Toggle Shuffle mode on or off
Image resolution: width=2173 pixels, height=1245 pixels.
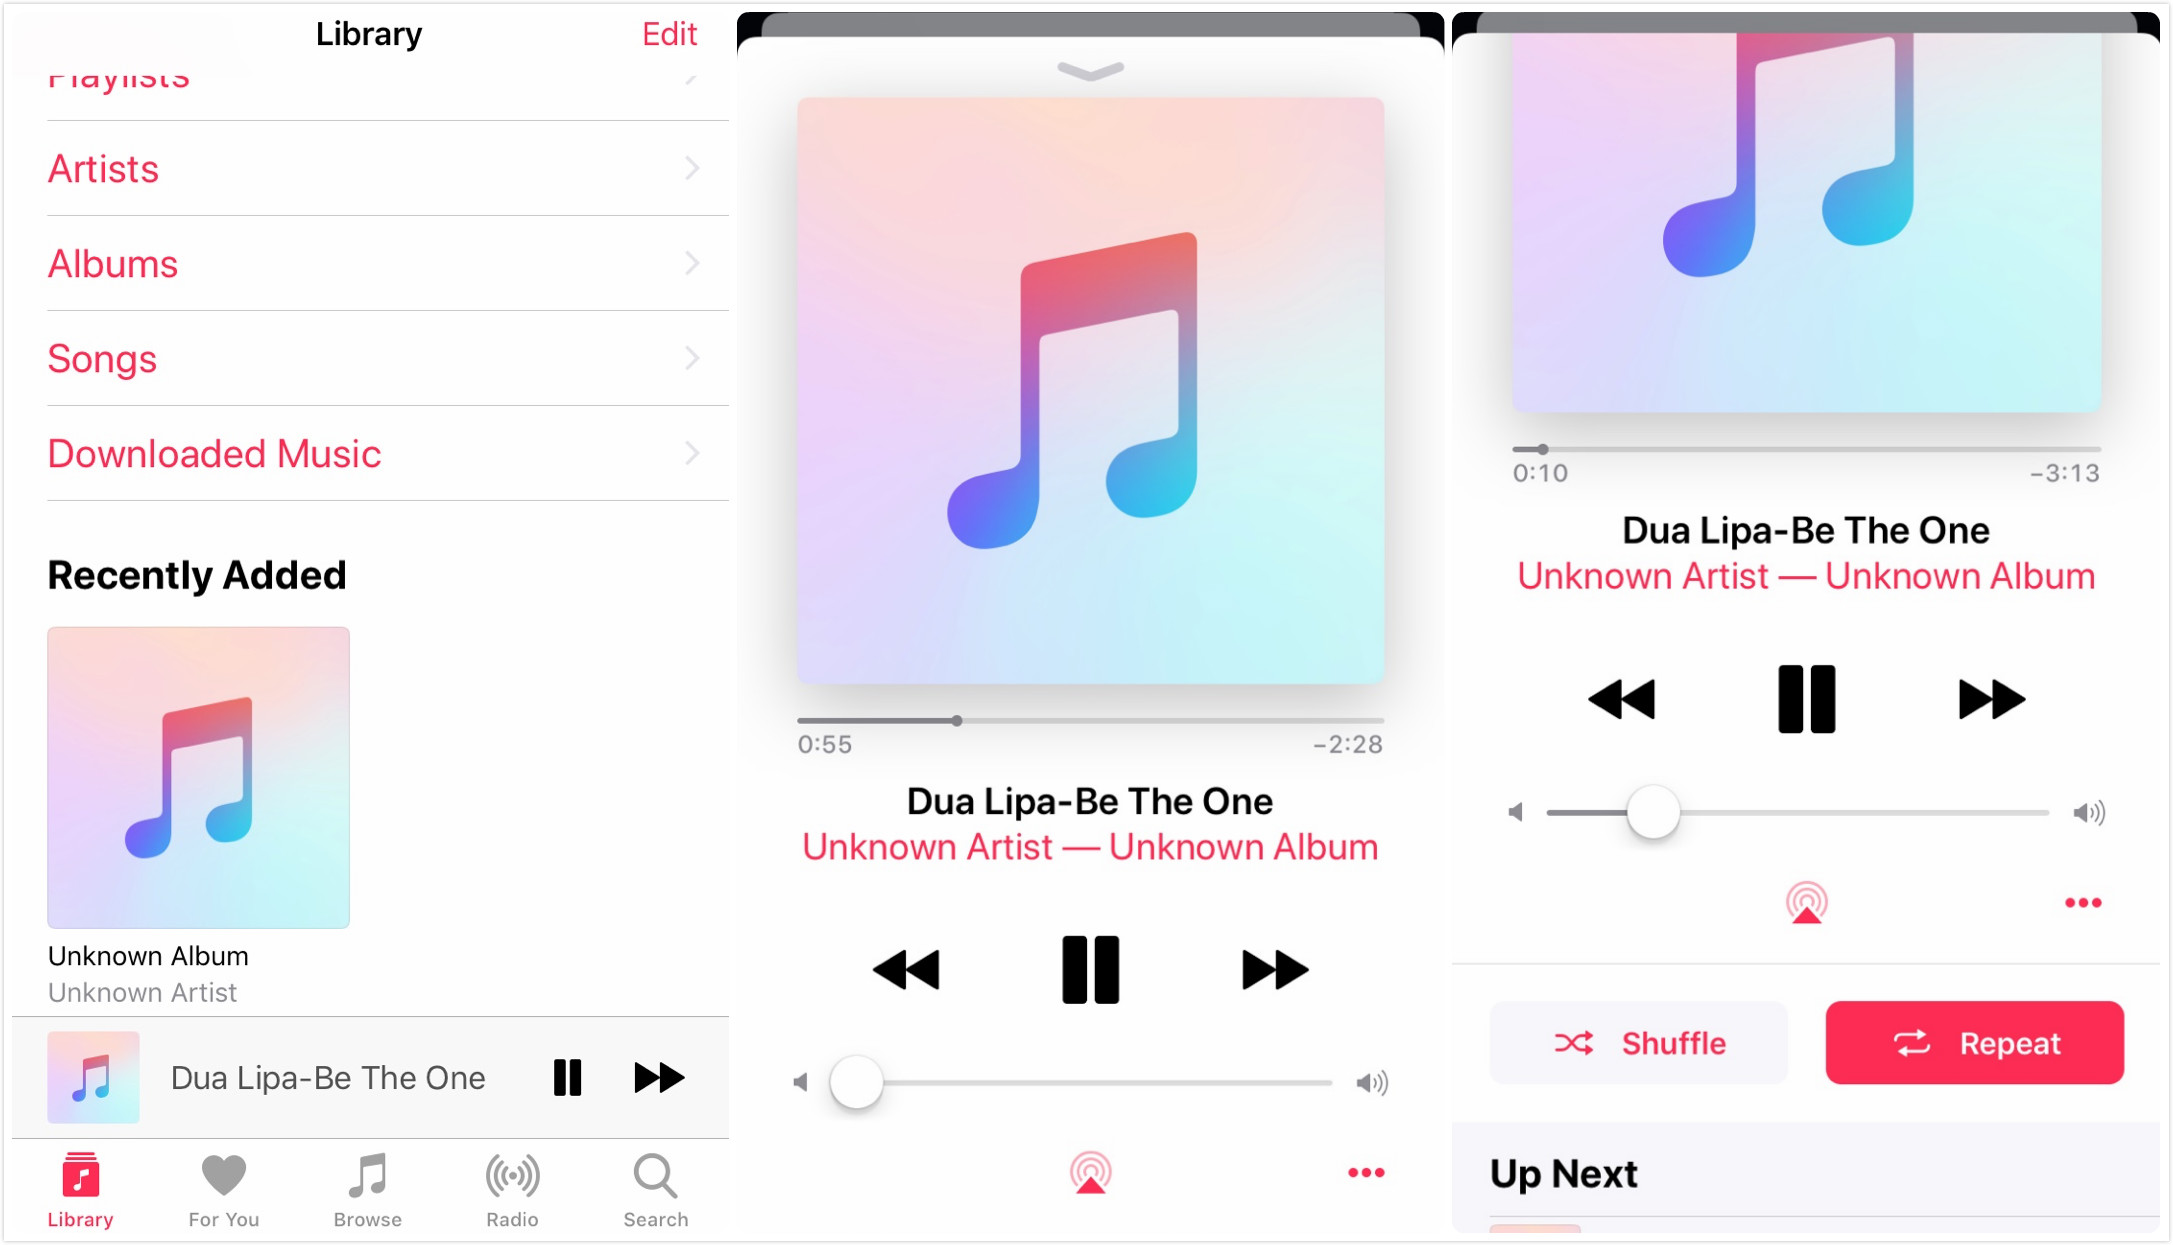pyautogui.click(x=1639, y=1040)
